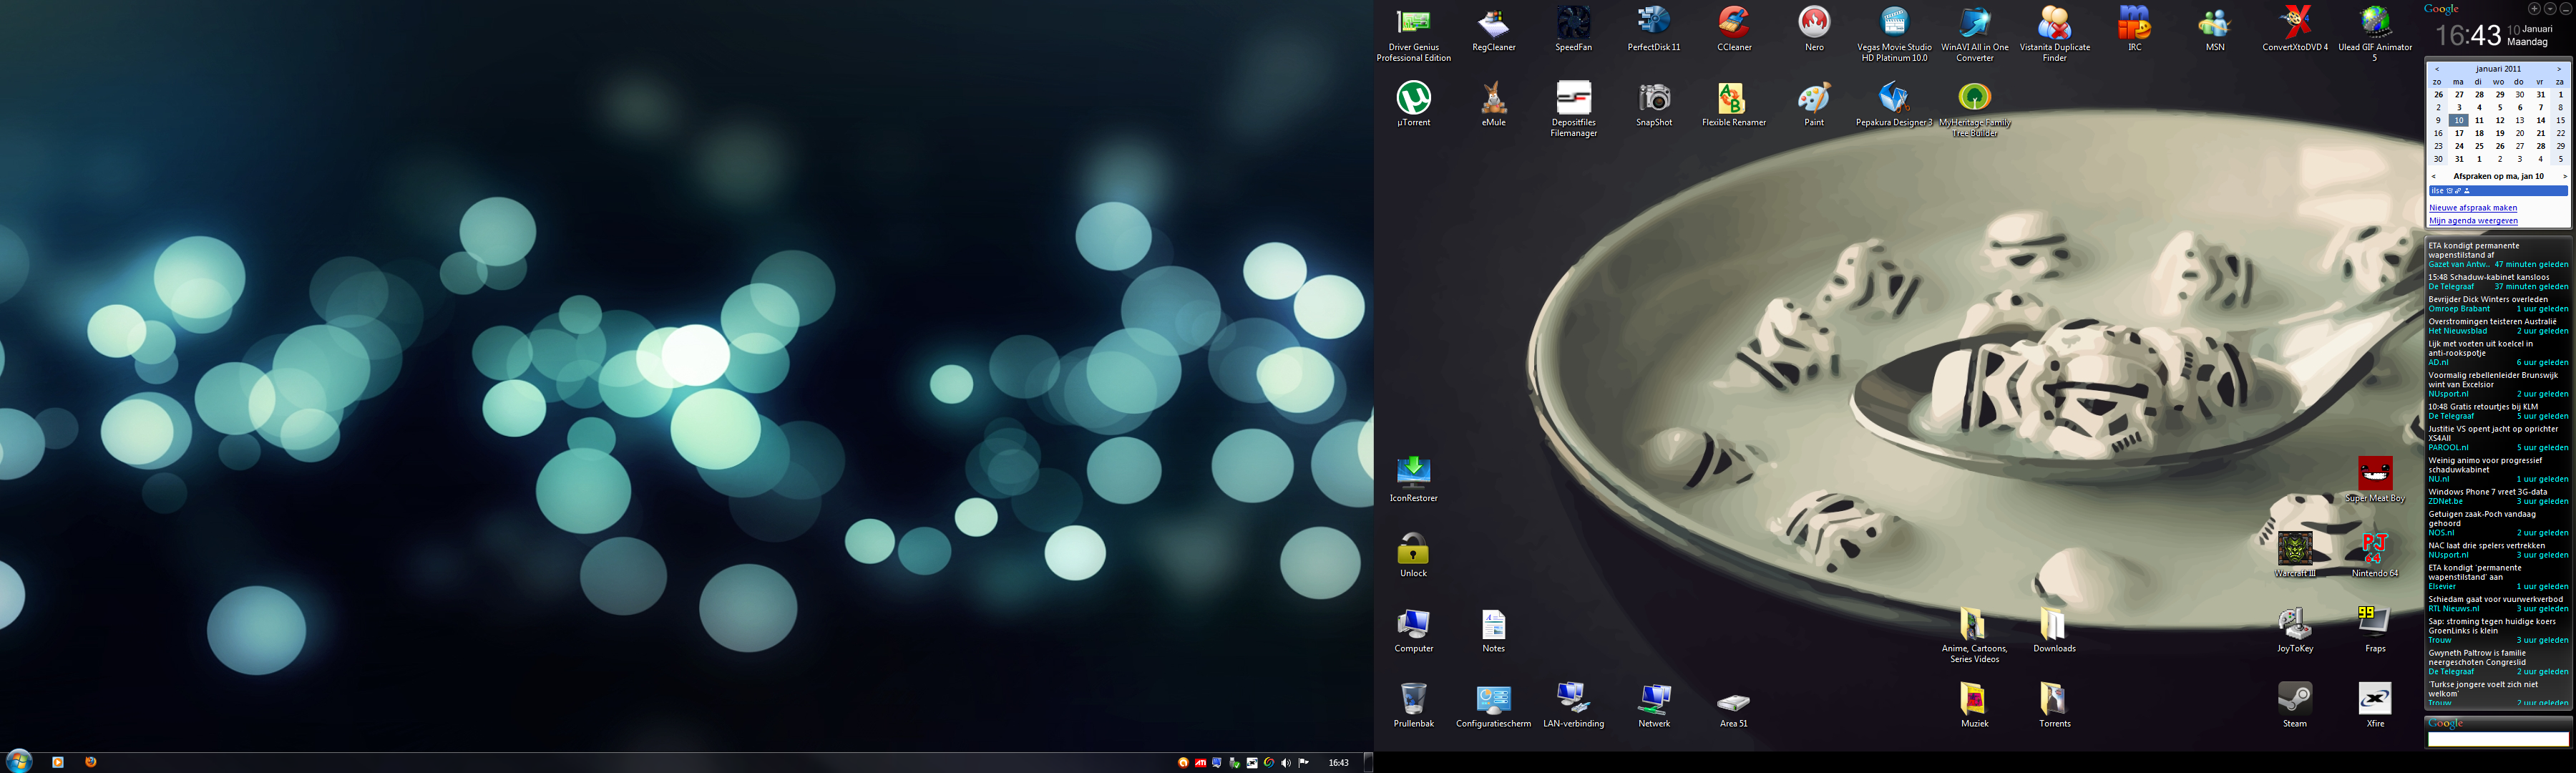Open sidebar gadget options dropdown arrow
2576x773 pixels.
pos(2549,9)
